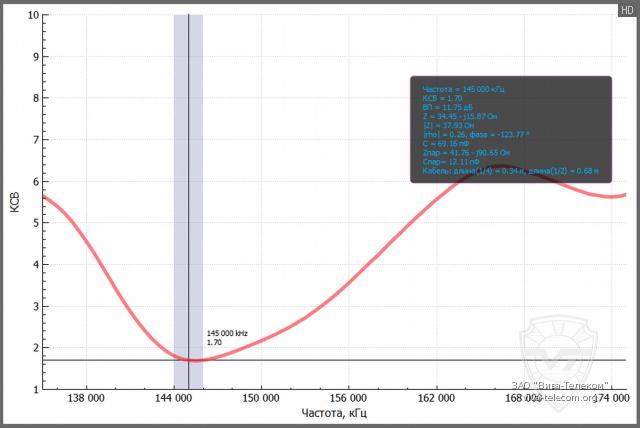
Task: Click the 'ВП = 11.75 дБ' tooltip line
Action: pos(447,107)
